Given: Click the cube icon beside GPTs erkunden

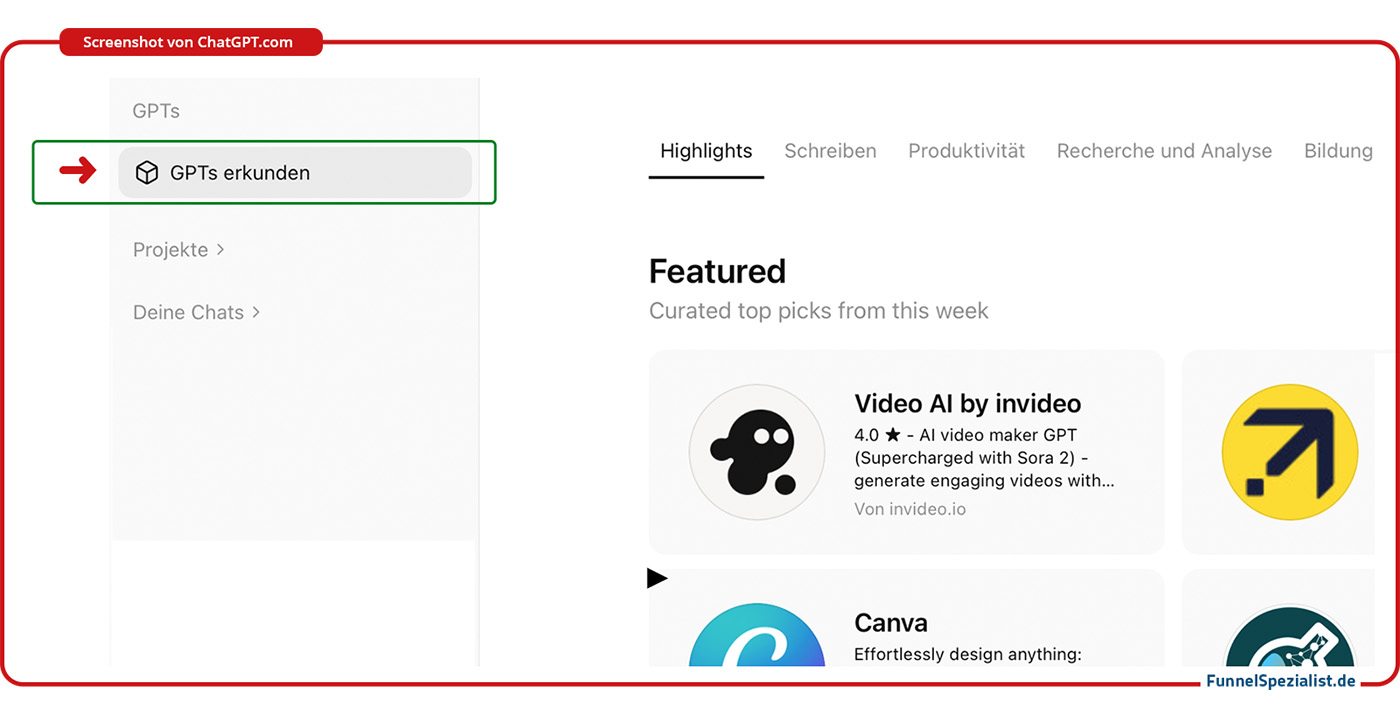Looking at the screenshot, I should [147, 173].
